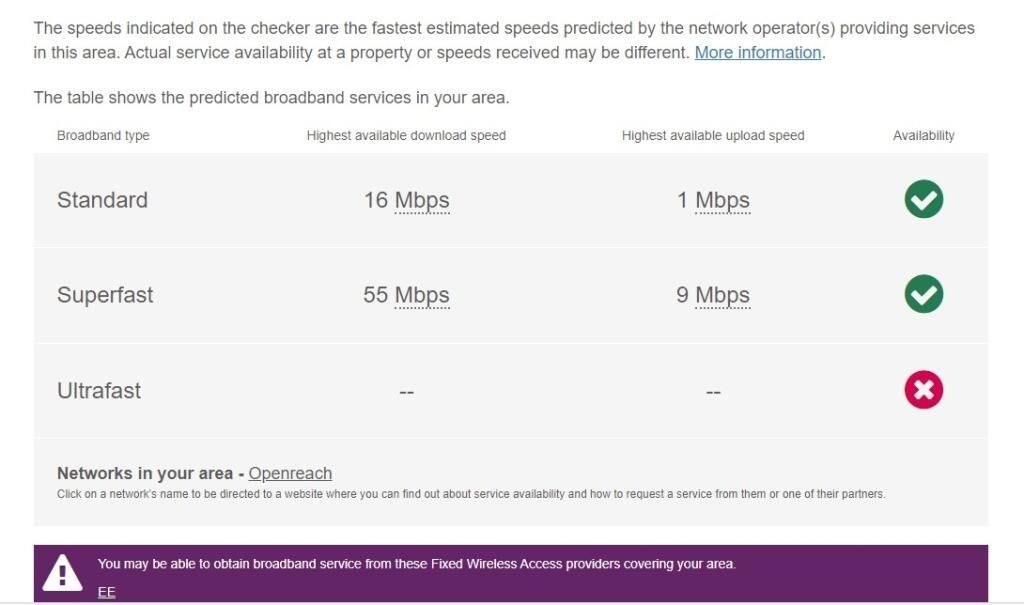Select the Ultrafast broadband row label
Image resolution: width=1024 pixels, height=605 pixels.
tap(99, 391)
